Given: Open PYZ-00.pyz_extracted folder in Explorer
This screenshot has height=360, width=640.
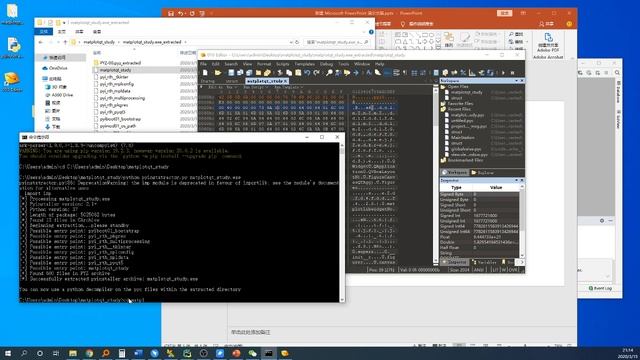Looking at the screenshot, I should (x=120, y=63).
